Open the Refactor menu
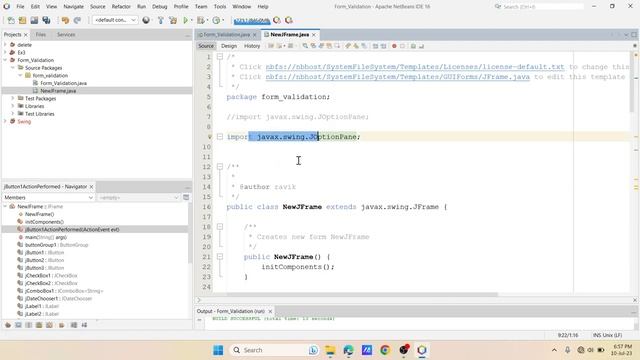Image resolution: width=640 pixels, height=360 pixels. click(121, 7)
